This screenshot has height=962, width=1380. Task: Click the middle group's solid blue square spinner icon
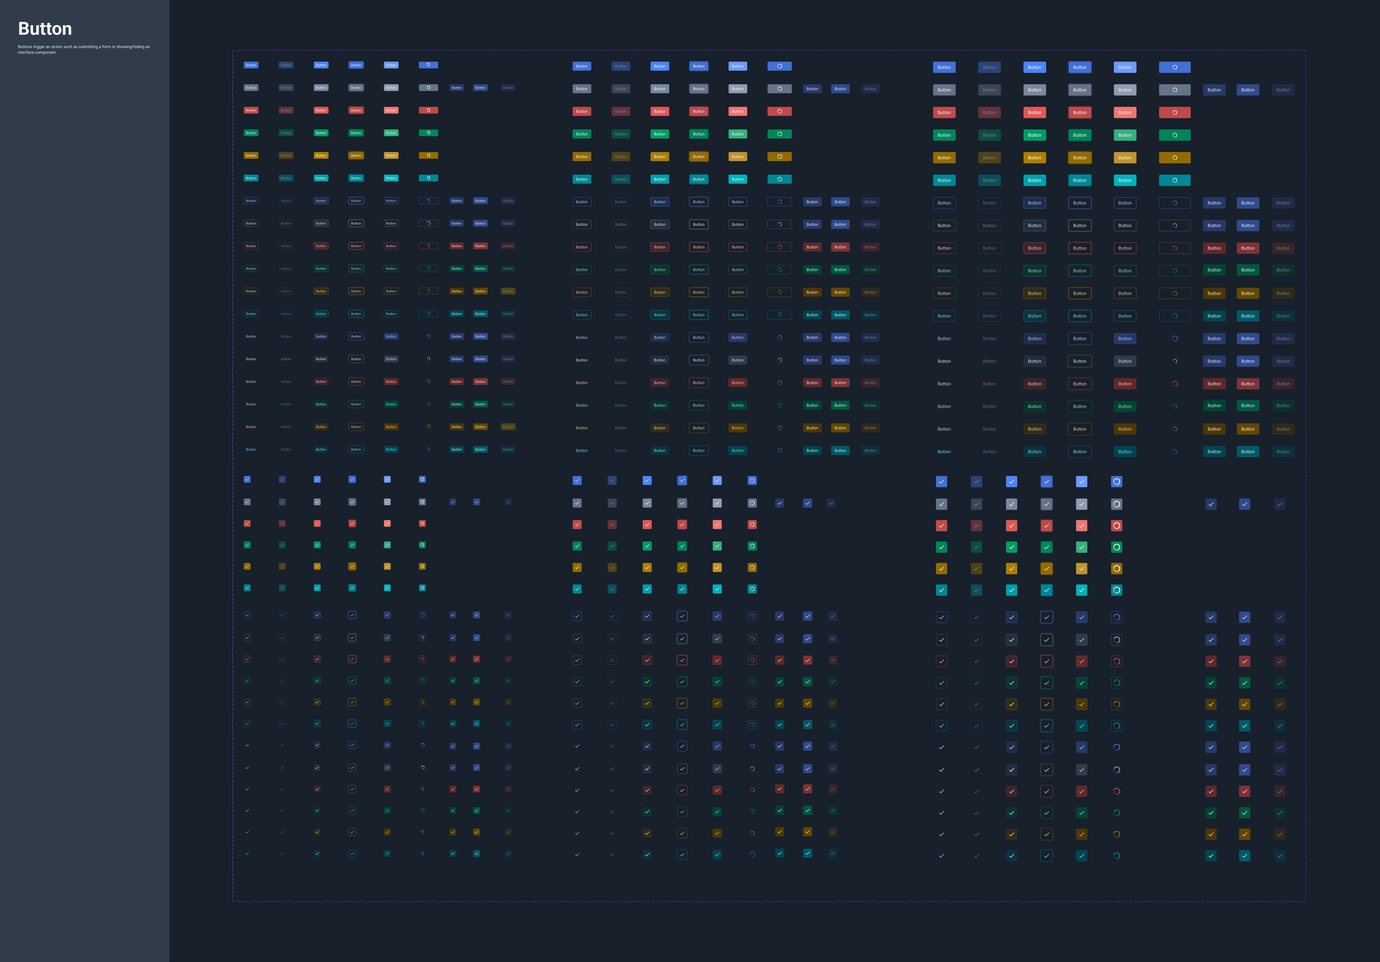752,481
